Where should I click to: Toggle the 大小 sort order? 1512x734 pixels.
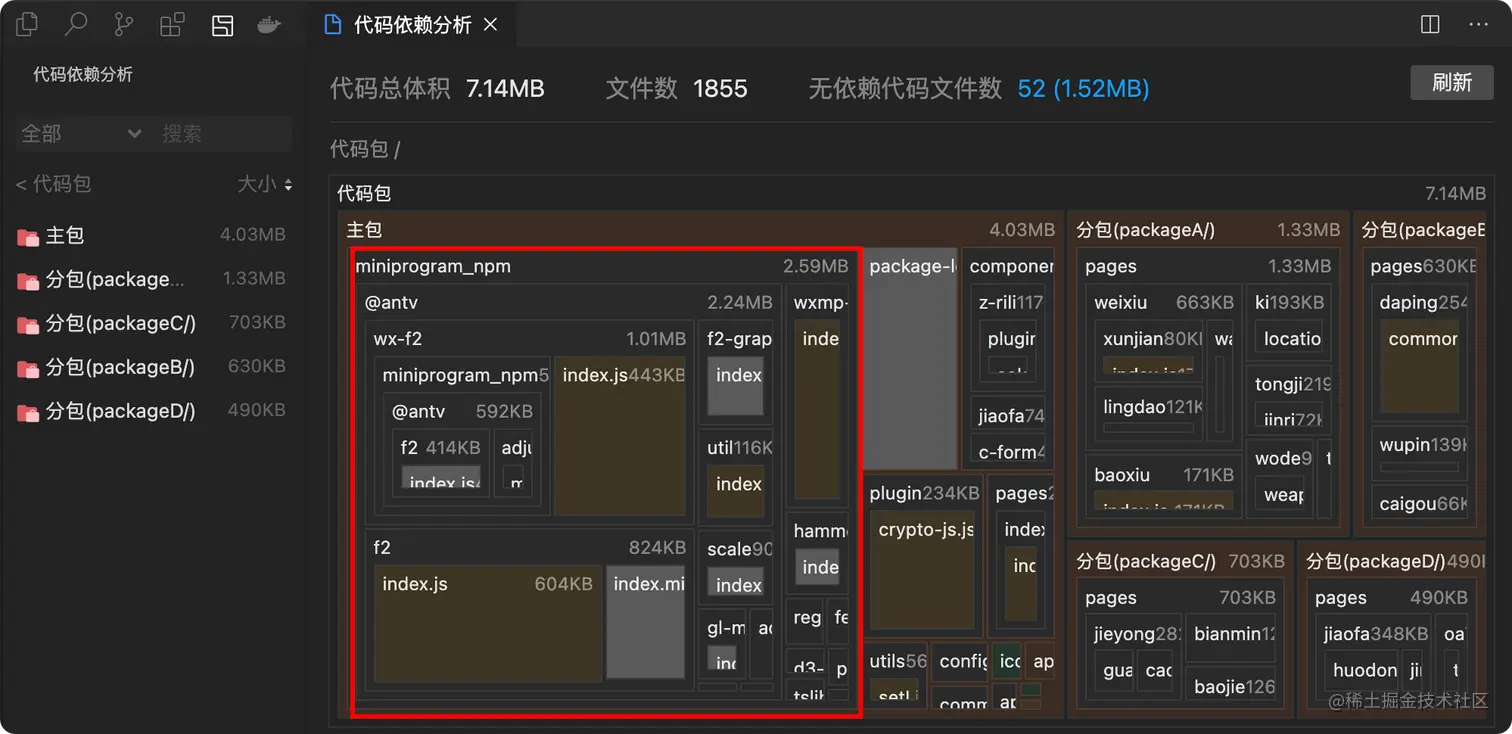(x=265, y=184)
